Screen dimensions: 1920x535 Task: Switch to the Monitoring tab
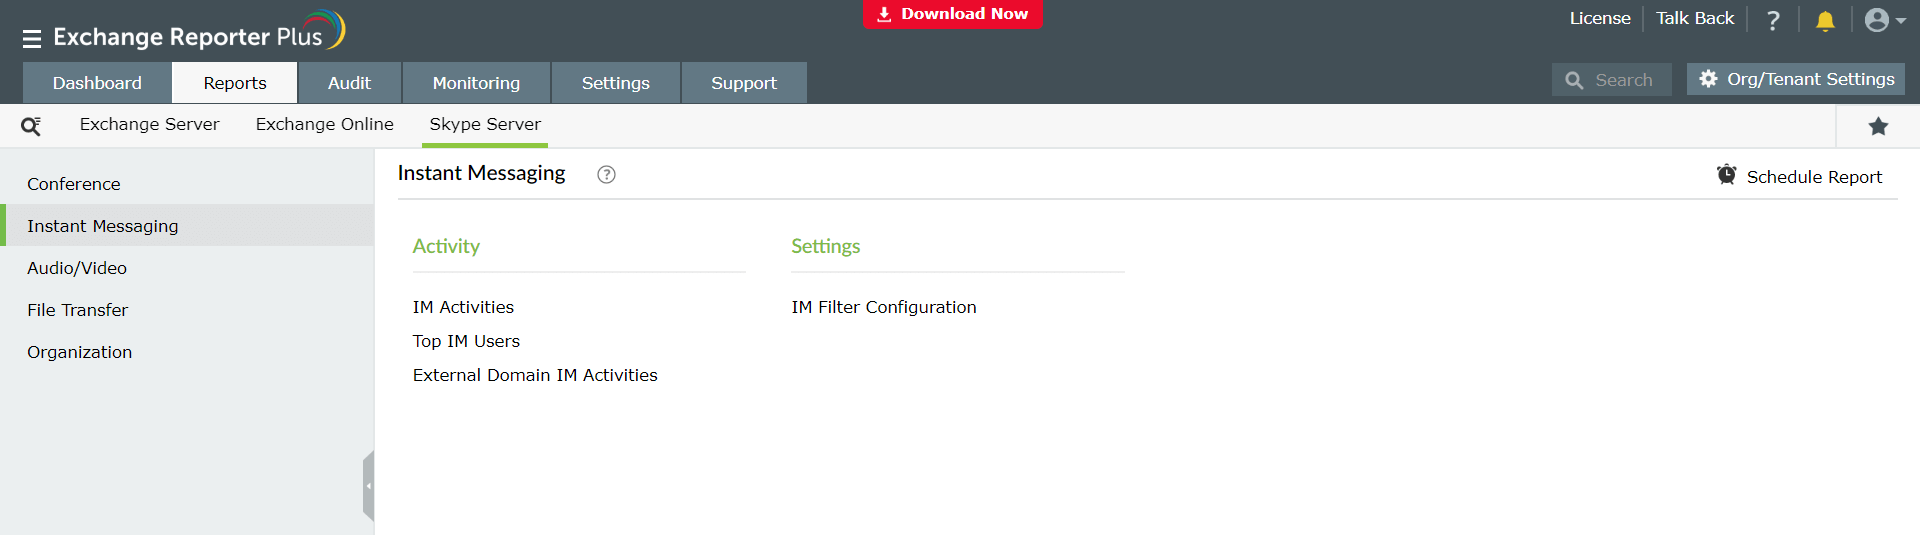coord(476,83)
